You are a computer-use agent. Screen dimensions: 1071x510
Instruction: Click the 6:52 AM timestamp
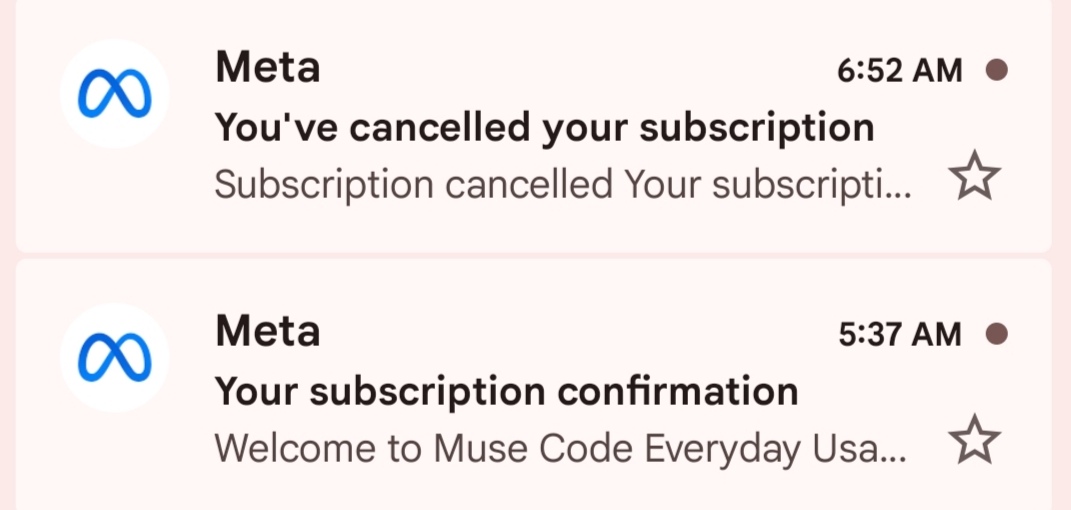click(900, 70)
